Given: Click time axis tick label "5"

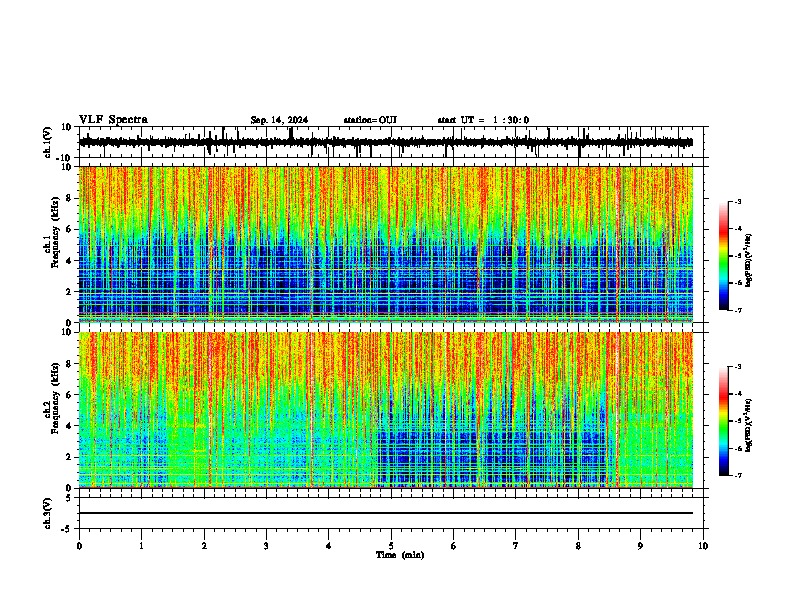Looking at the screenshot, I should pyautogui.click(x=391, y=546).
